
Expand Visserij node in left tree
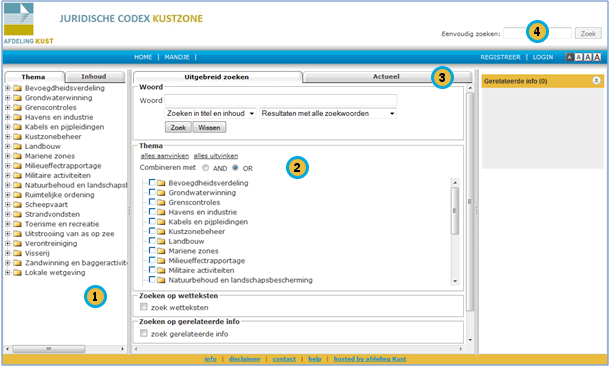coord(7,253)
